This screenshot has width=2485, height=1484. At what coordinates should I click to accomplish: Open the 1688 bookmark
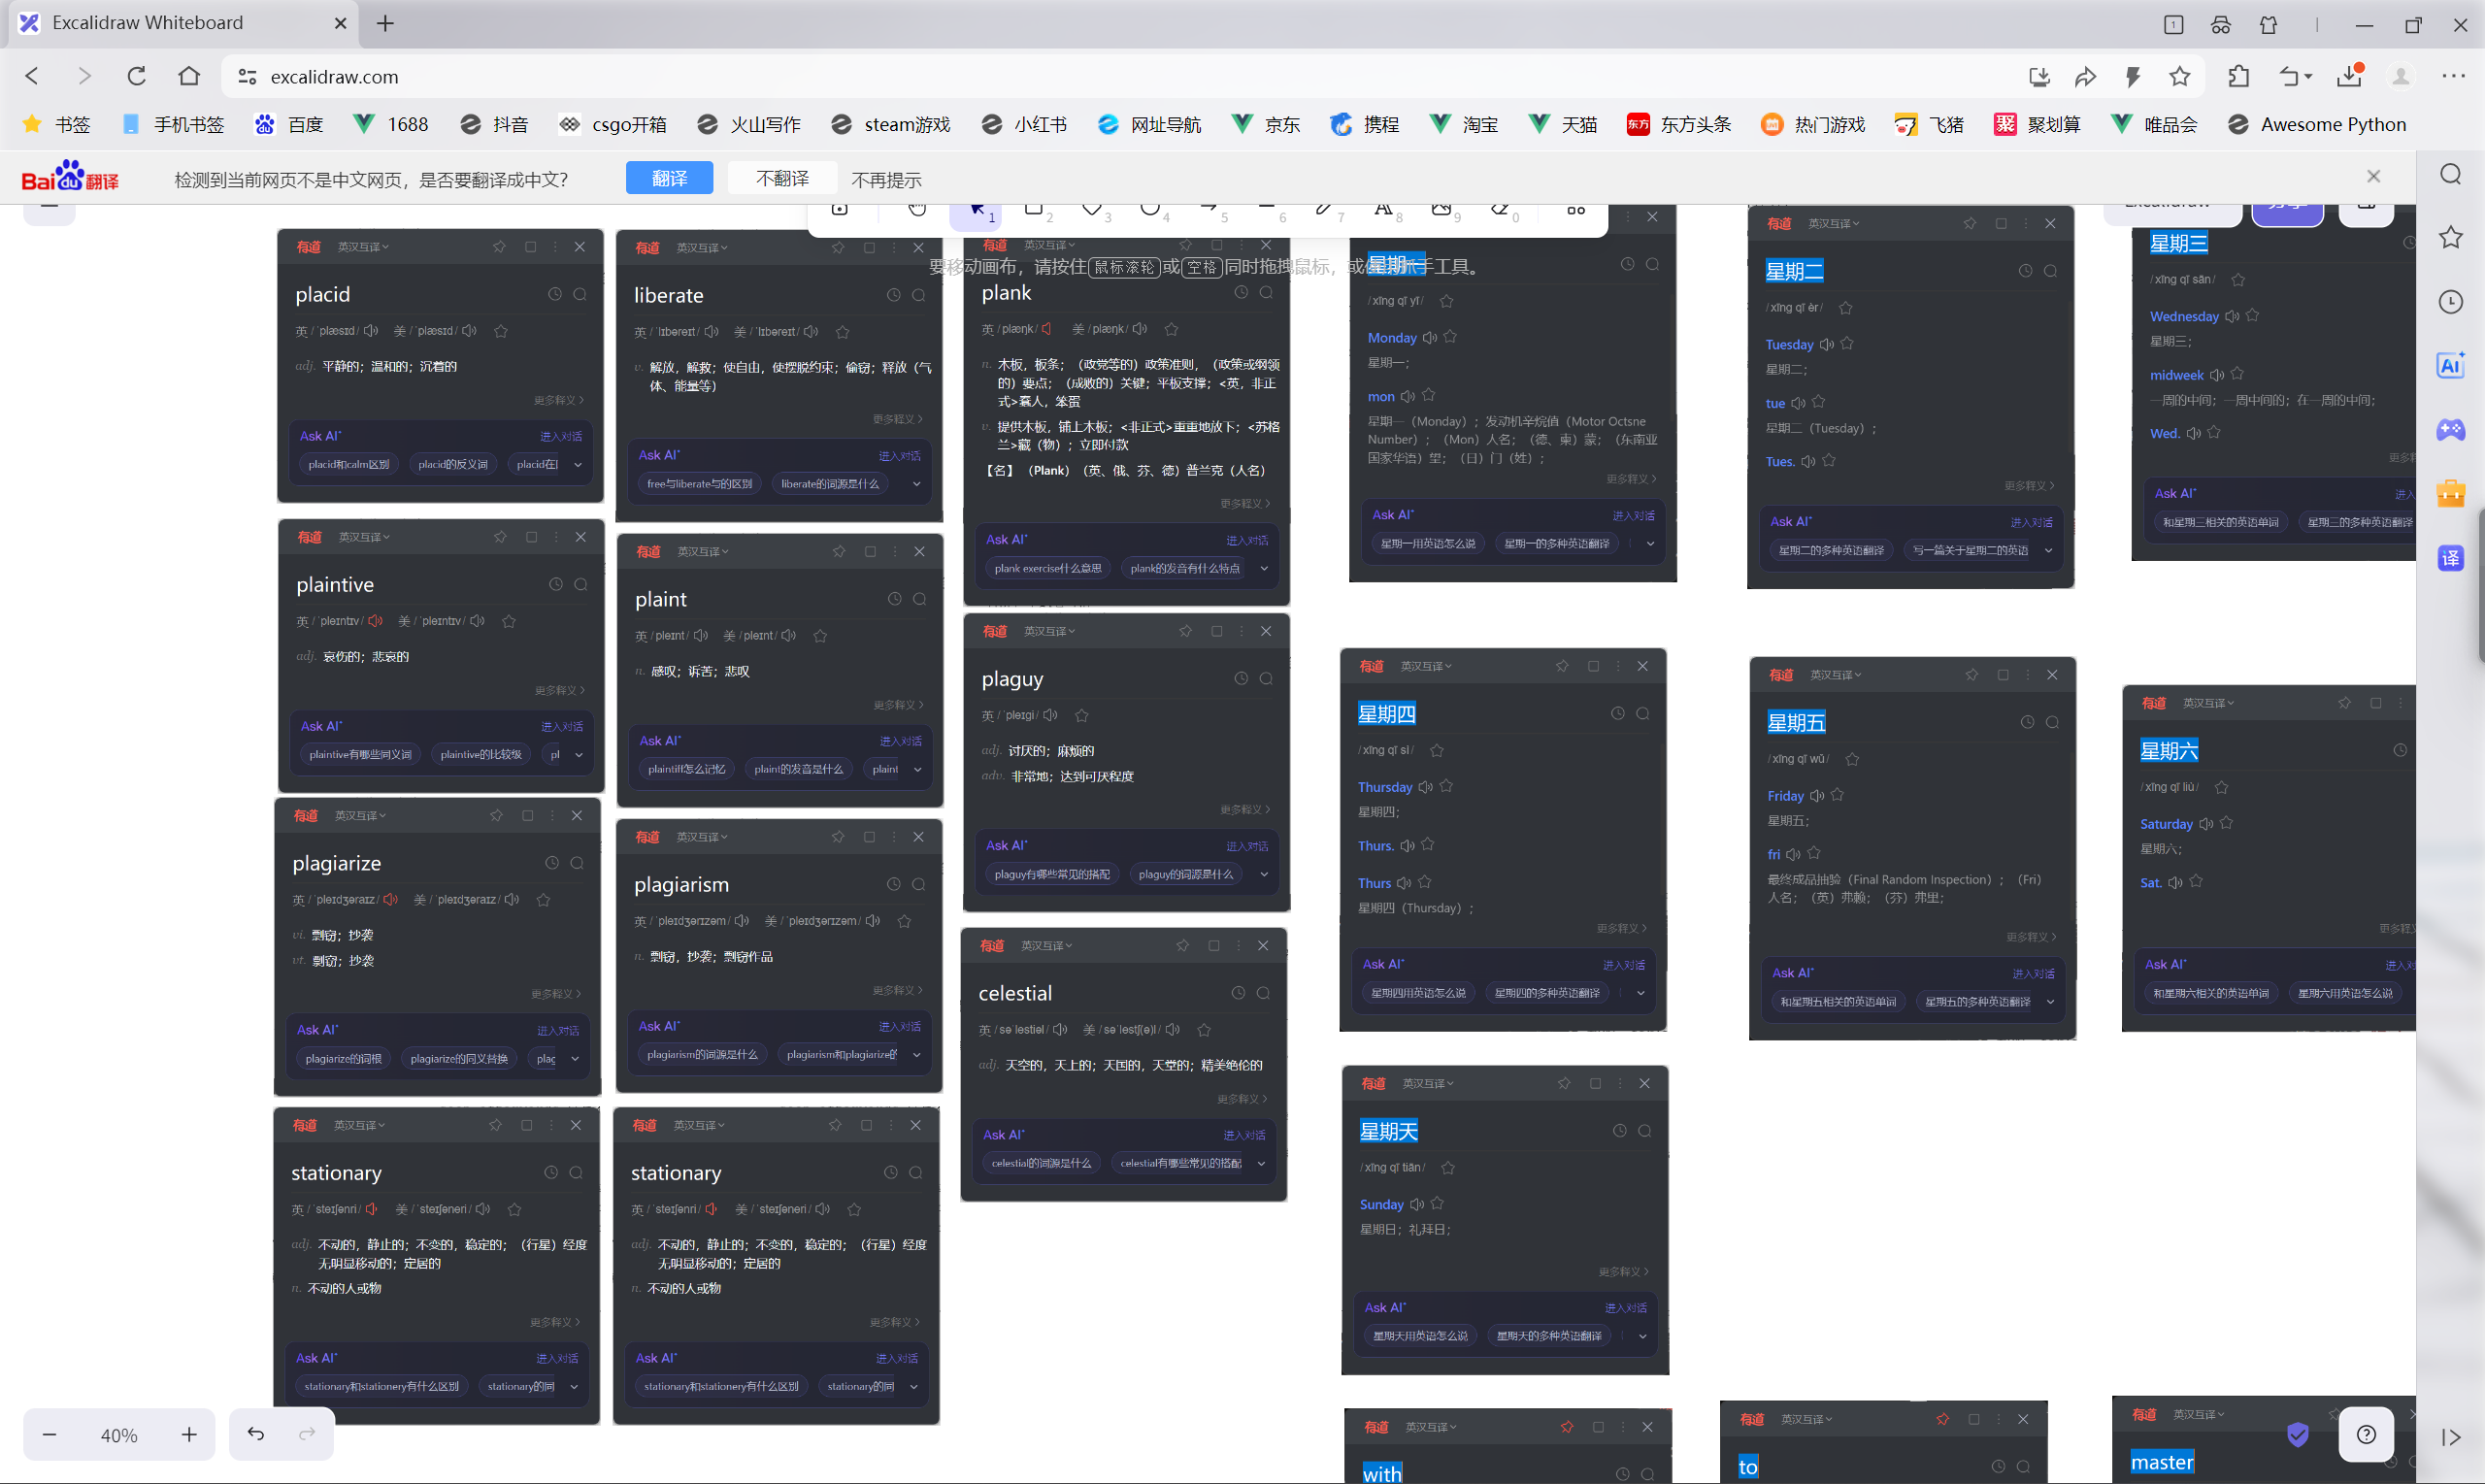pyautogui.click(x=391, y=124)
